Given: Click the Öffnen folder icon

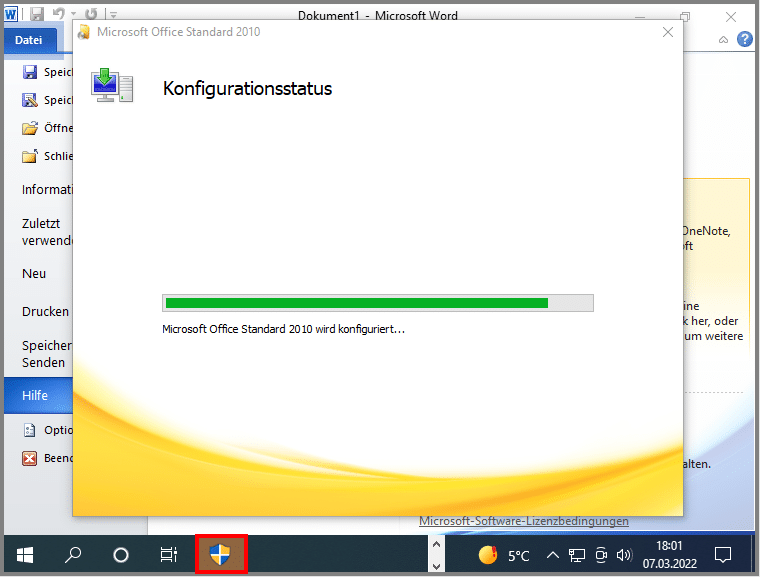Looking at the screenshot, I should click(30, 128).
